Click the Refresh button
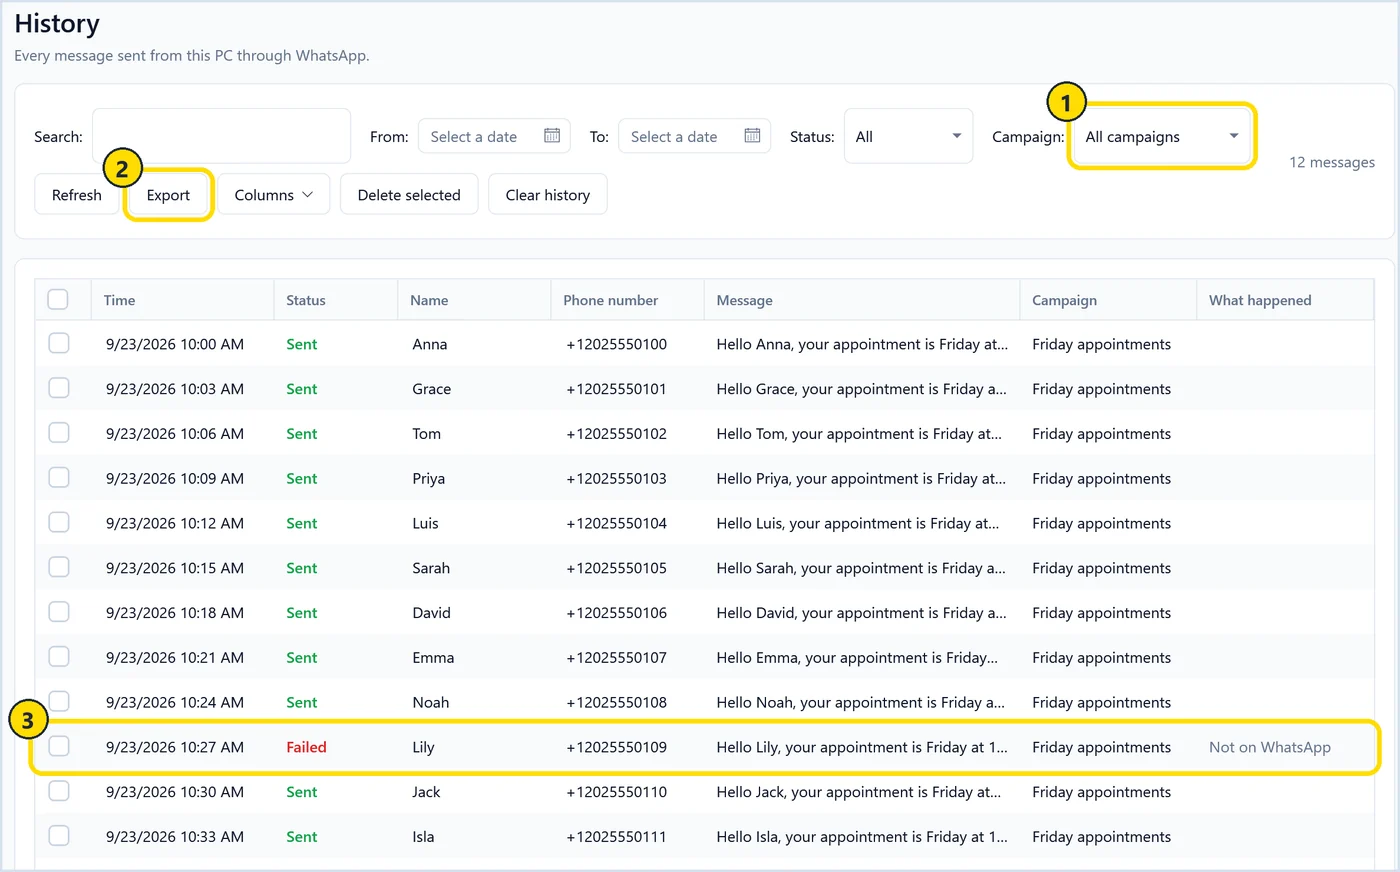The width and height of the screenshot is (1400, 872). click(x=77, y=195)
